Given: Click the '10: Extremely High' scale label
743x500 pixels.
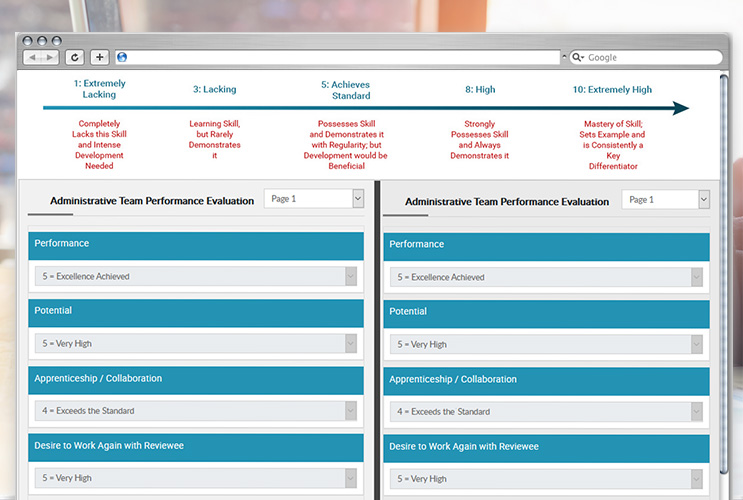Looking at the screenshot, I should click(x=612, y=89).
